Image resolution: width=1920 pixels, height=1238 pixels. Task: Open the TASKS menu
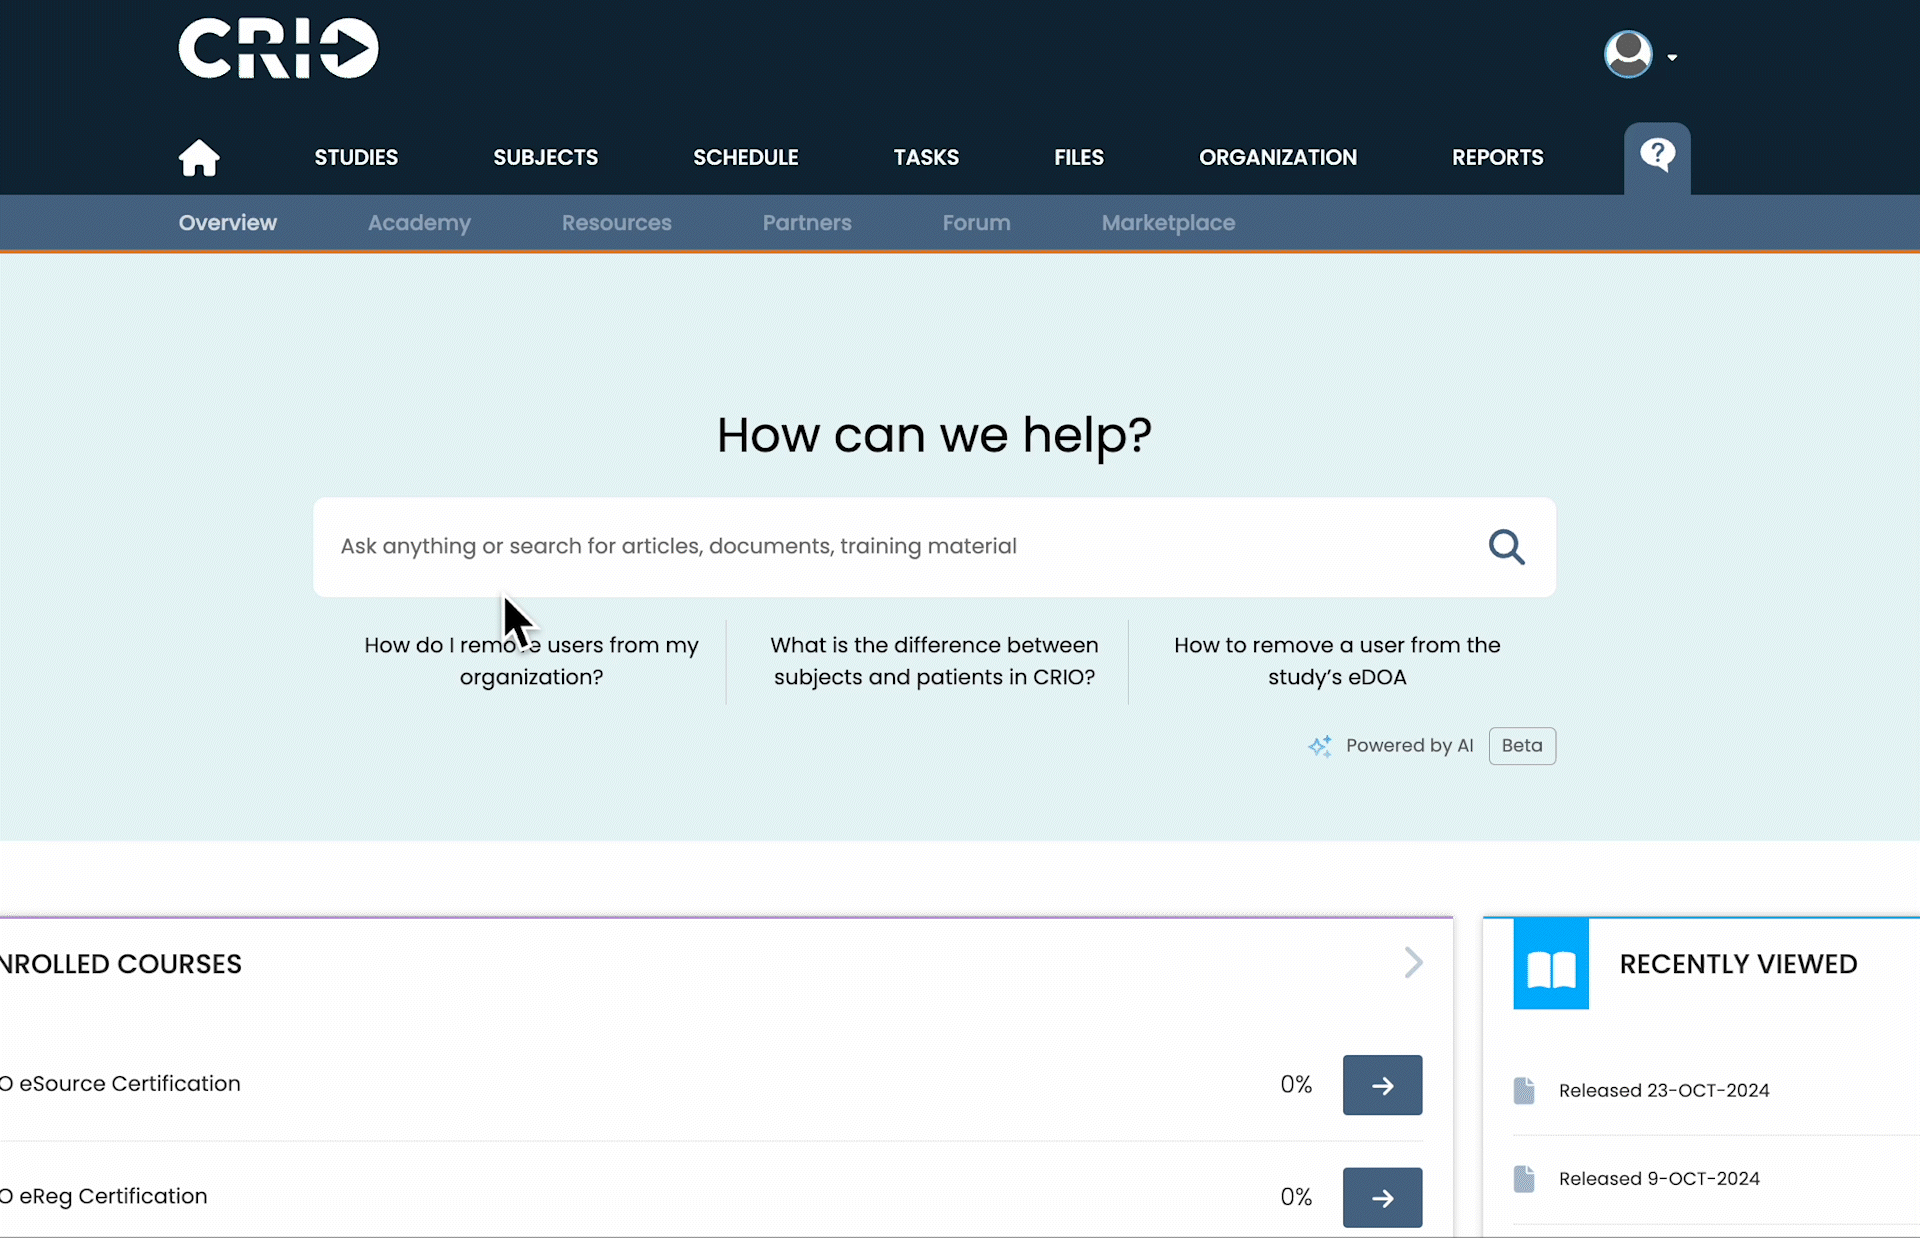point(926,157)
